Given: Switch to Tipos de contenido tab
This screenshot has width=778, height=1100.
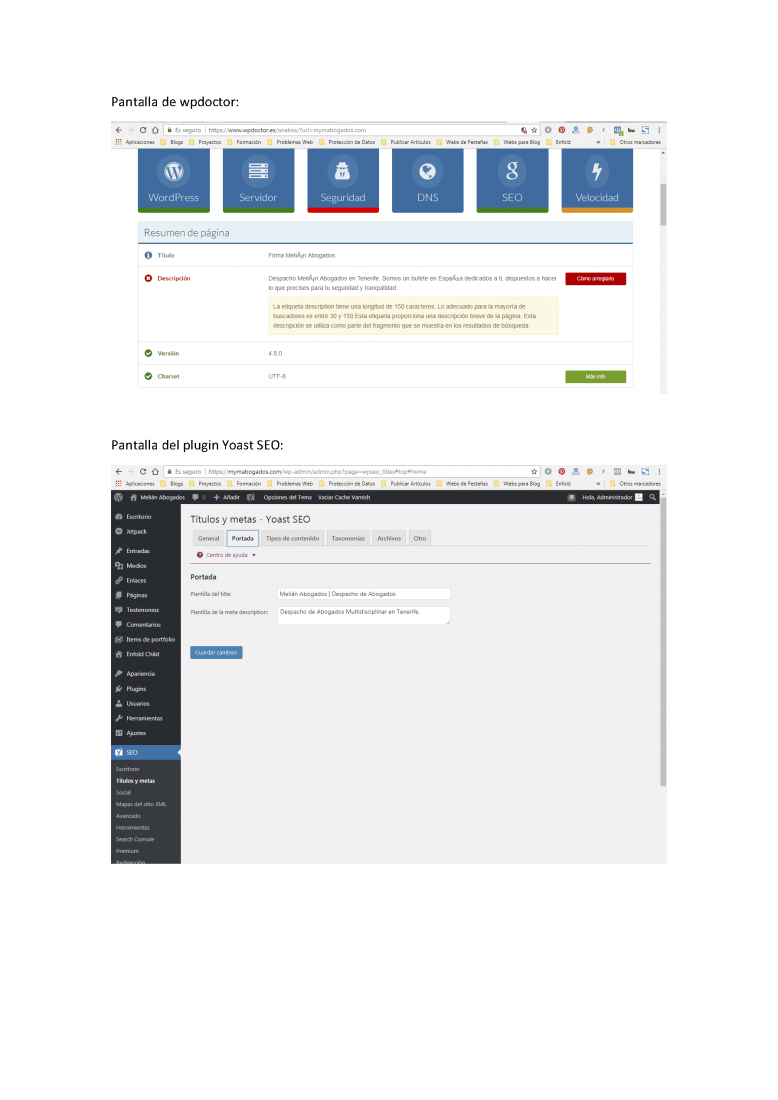Looking at the screenshot, I should tap(293, 539).
